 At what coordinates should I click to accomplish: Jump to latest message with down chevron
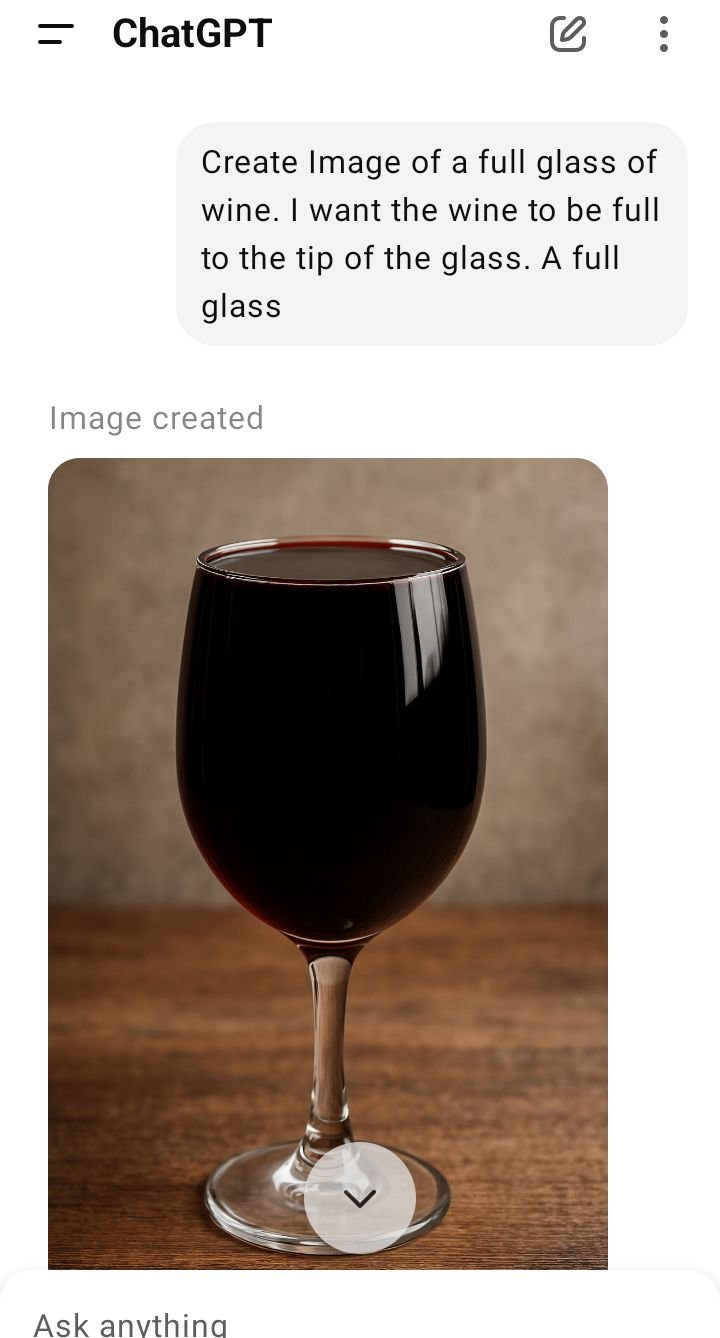pos(360,1197)
